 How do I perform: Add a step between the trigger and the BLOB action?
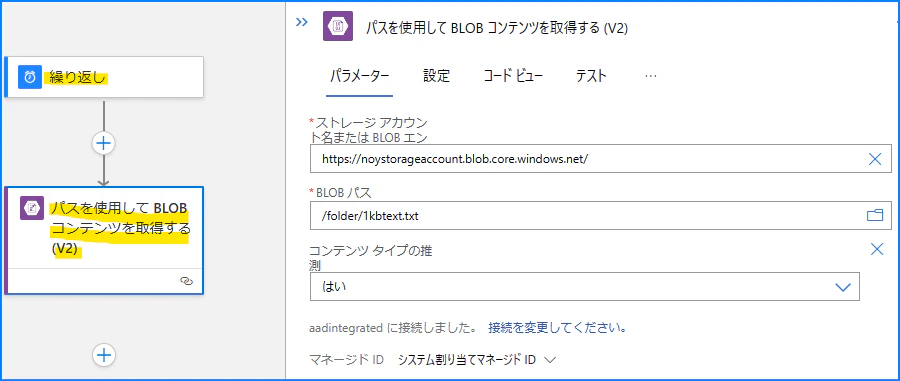click(x=103, y=143)
